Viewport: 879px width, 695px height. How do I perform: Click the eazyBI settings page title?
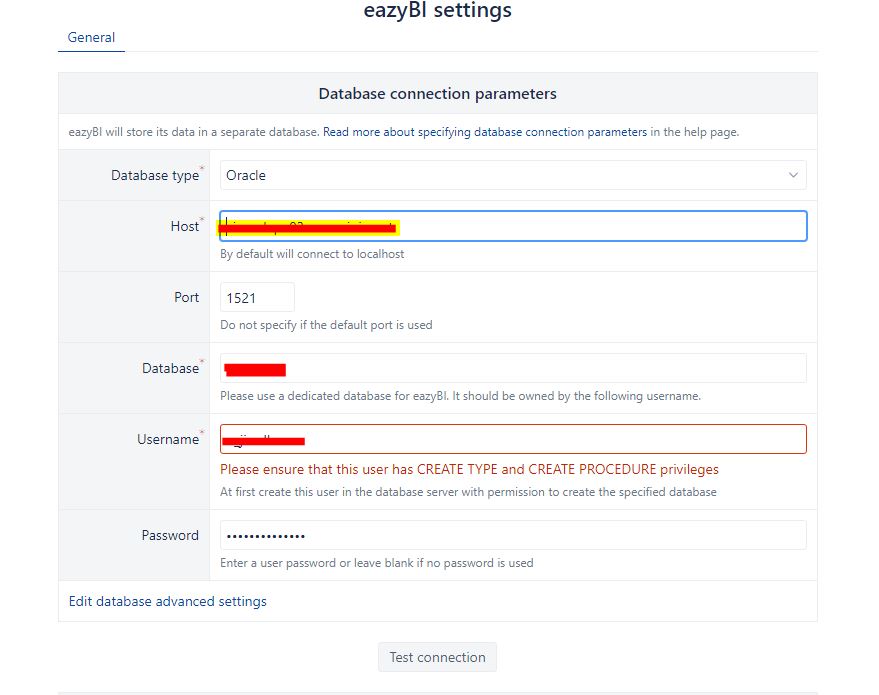(437, 10)
